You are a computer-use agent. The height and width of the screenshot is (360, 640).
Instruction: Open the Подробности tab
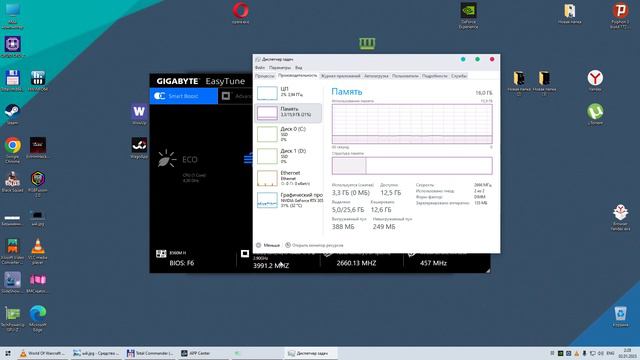click(x=435, y=76)
